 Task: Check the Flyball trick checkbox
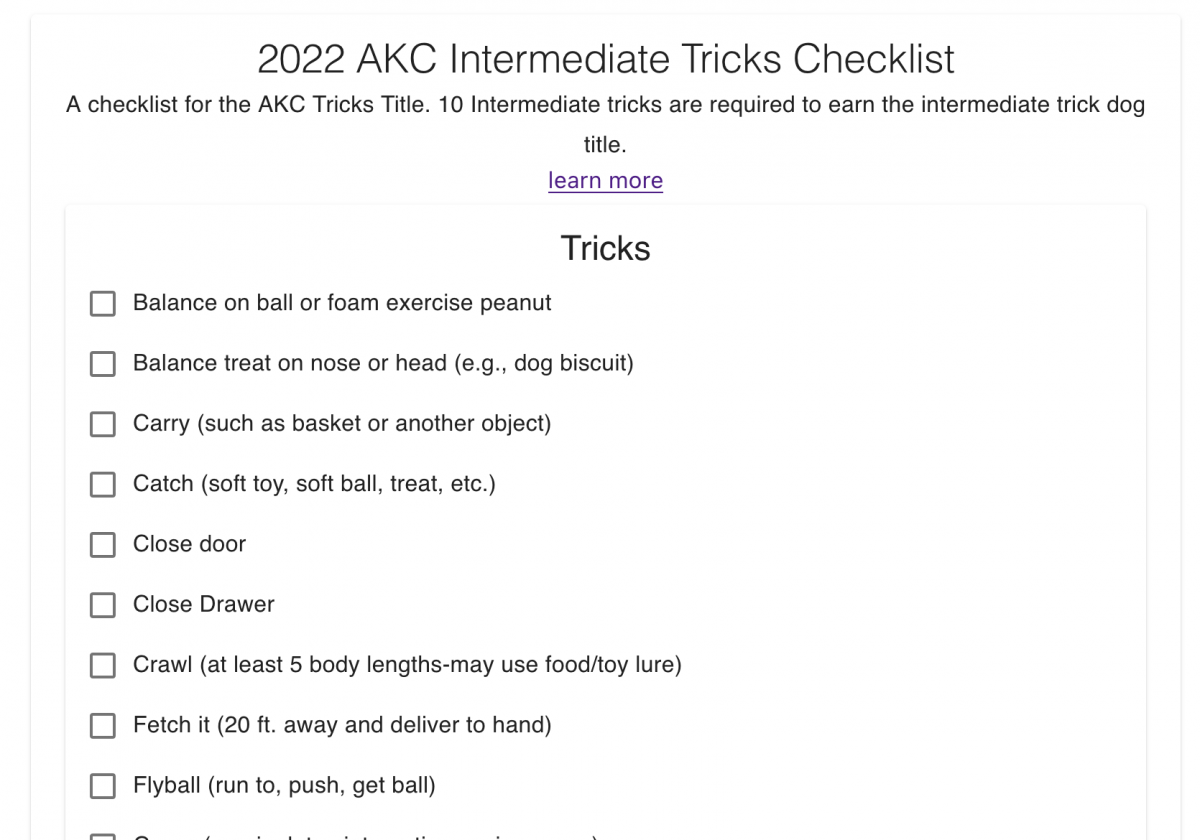[x=103, y=786]
